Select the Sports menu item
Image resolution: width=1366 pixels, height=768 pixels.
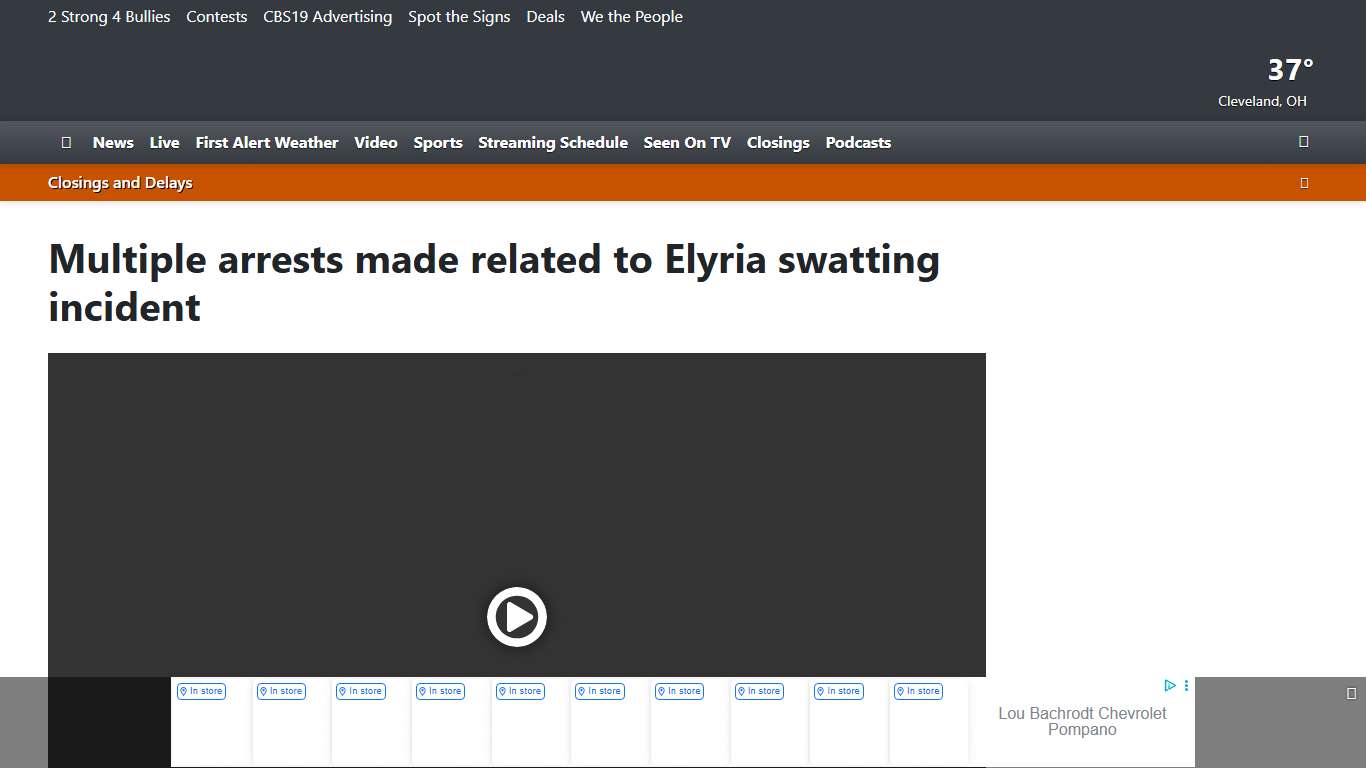(438, 142)
